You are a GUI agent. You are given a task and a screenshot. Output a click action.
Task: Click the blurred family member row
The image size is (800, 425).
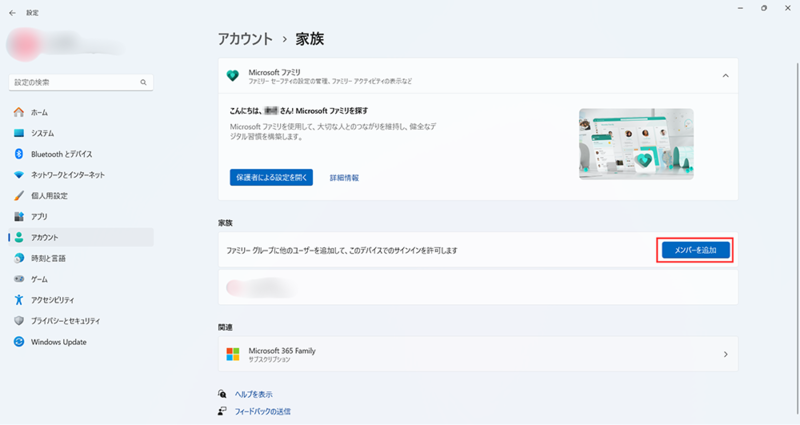[478, 288]
